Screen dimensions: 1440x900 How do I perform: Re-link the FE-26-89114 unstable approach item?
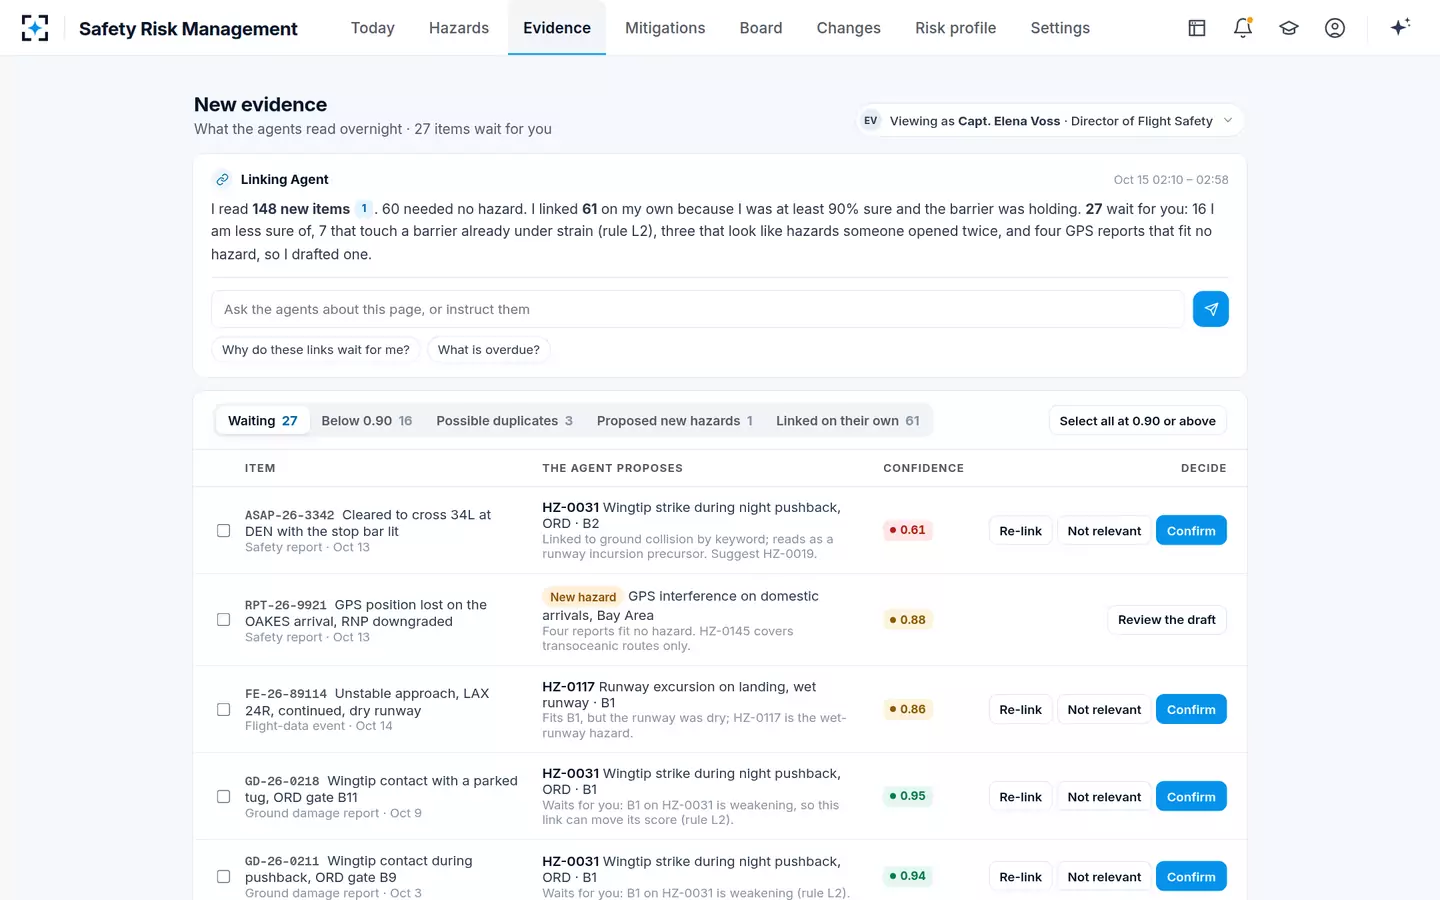pyautogui.click(x=1020, y=709)
